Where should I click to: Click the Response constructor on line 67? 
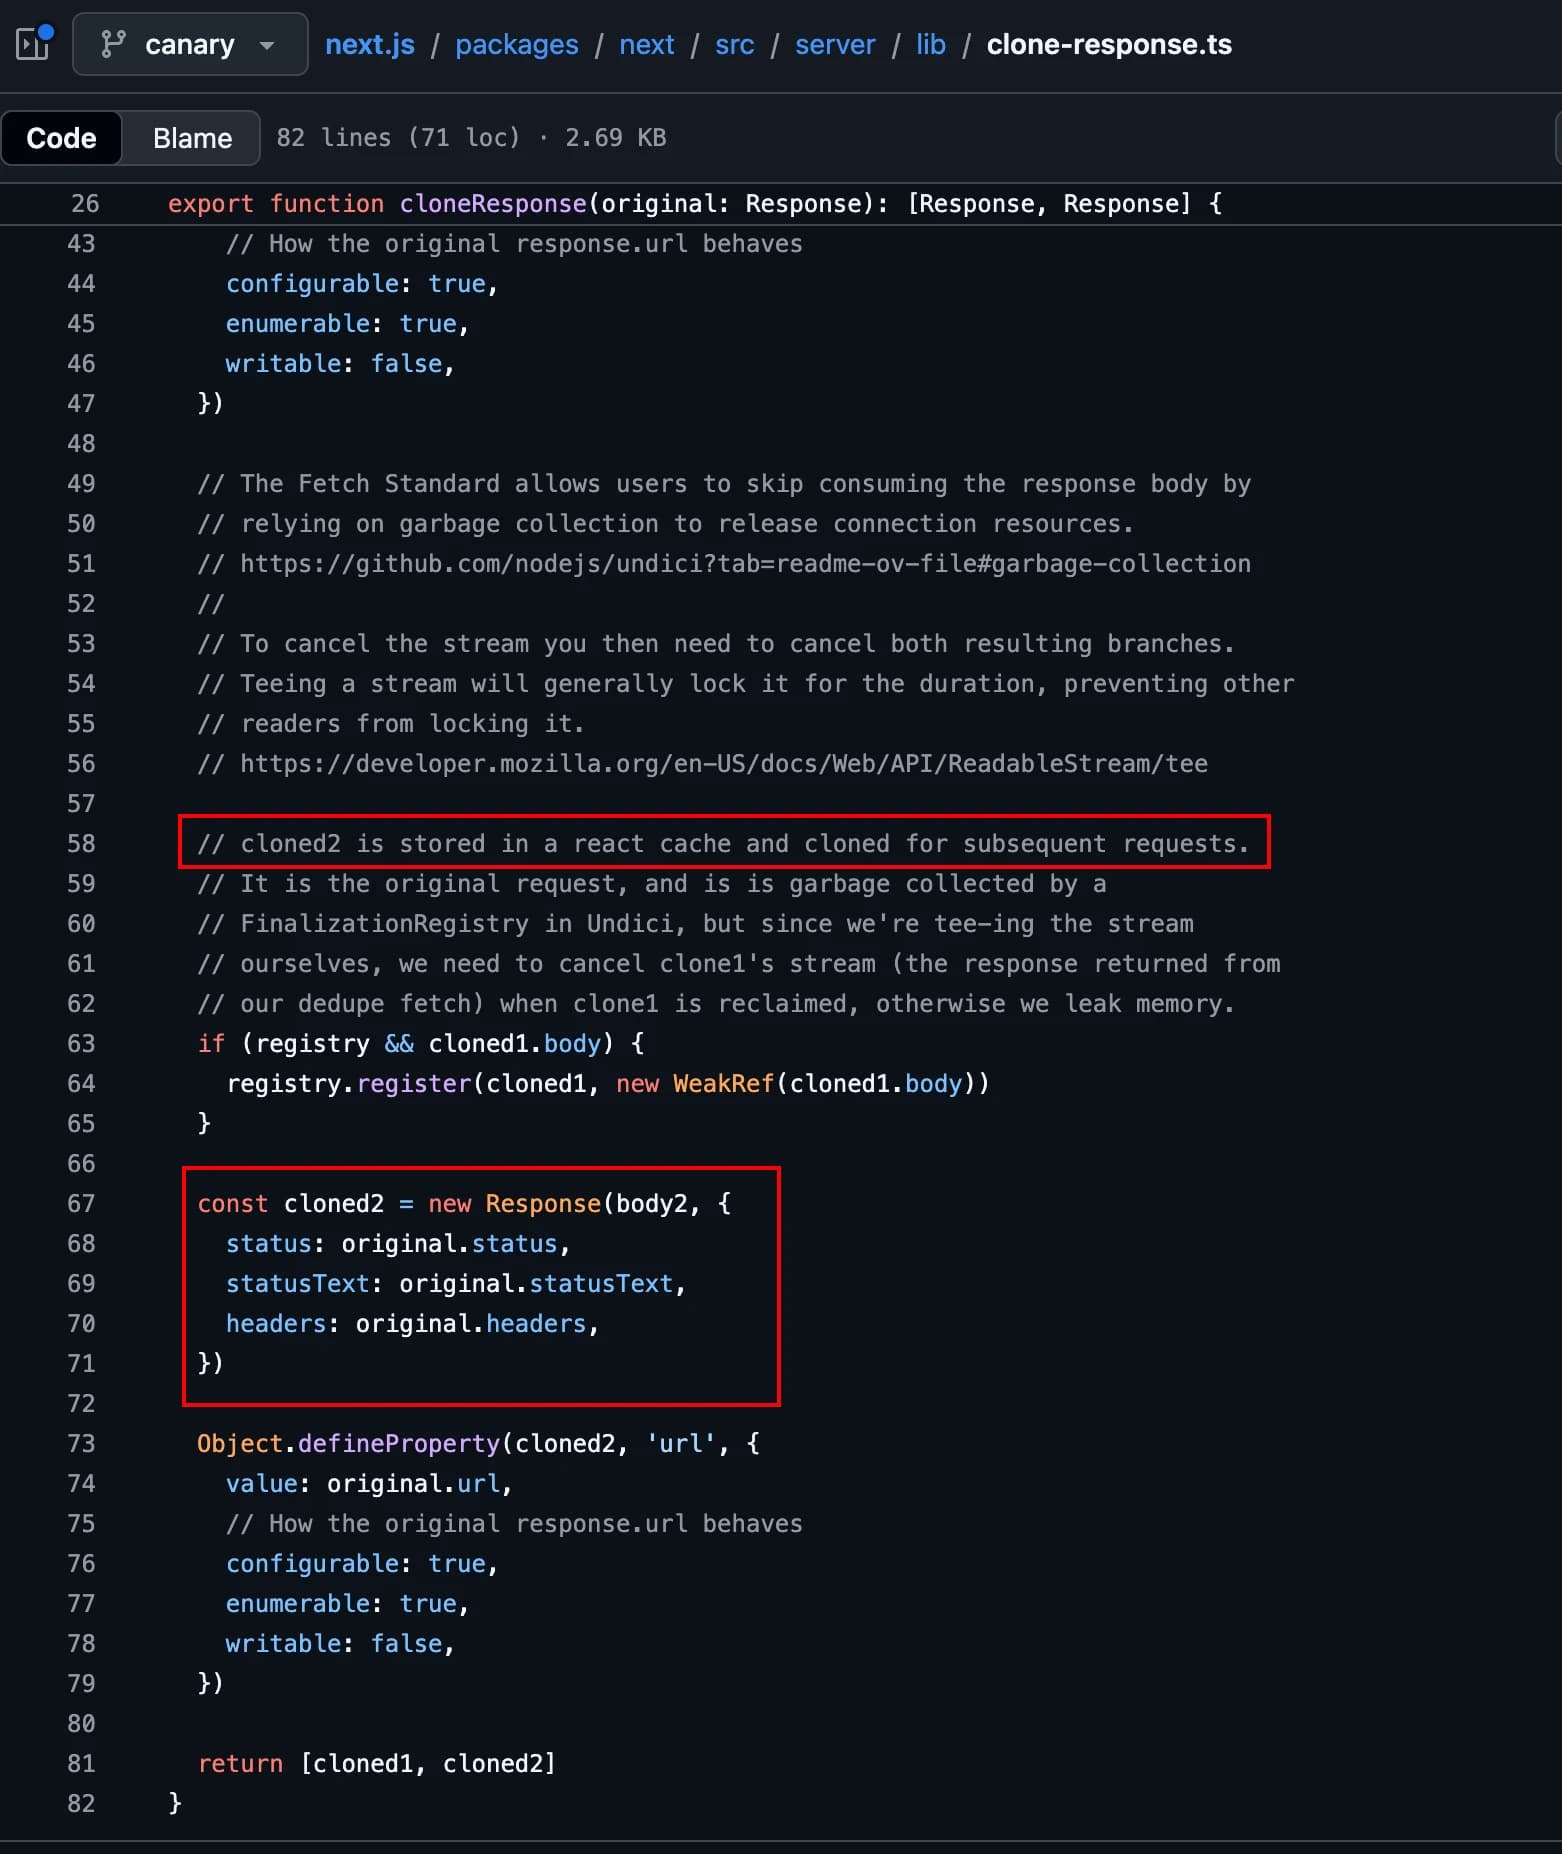tap(542, 1204)
